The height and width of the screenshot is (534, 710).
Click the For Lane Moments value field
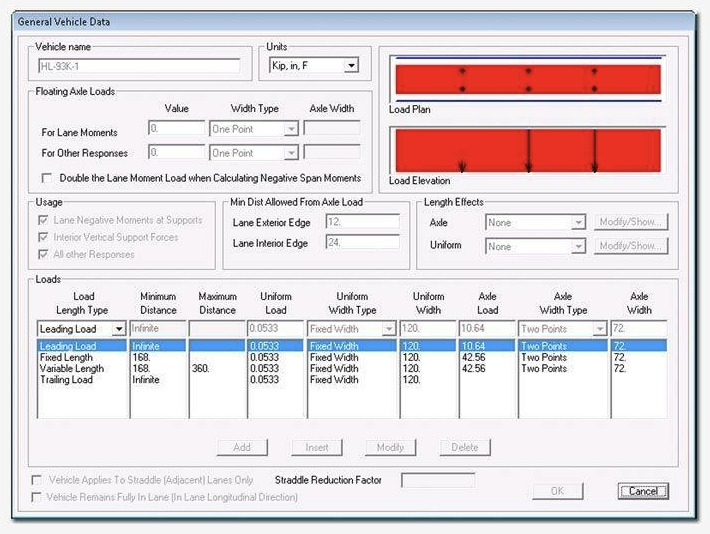click(177, 129)
